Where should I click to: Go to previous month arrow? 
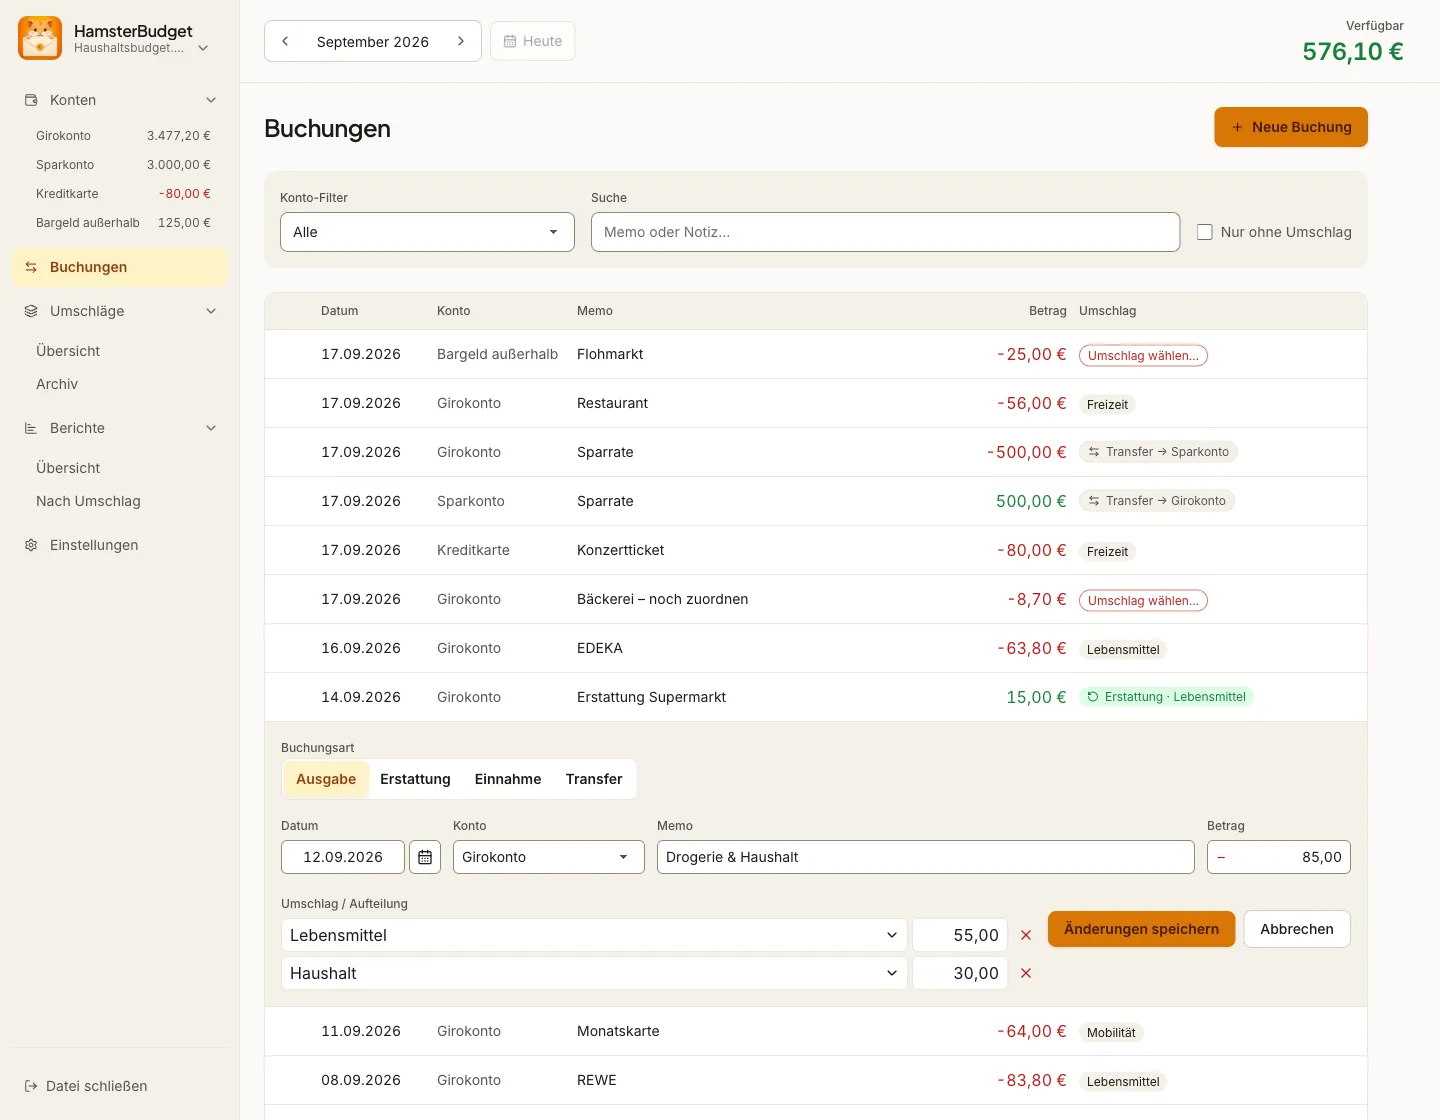coord(285,41)
